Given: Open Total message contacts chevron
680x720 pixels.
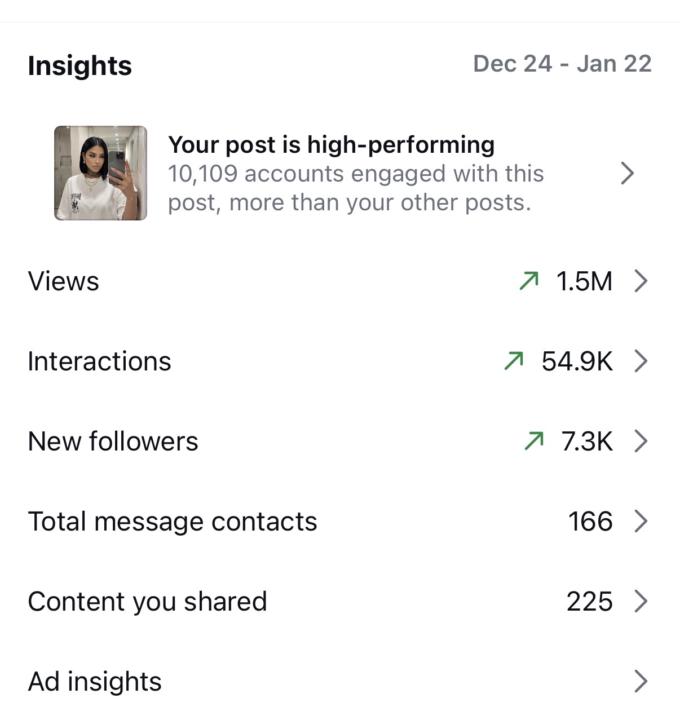Looking at the screenshot, I should click(641, 522).
